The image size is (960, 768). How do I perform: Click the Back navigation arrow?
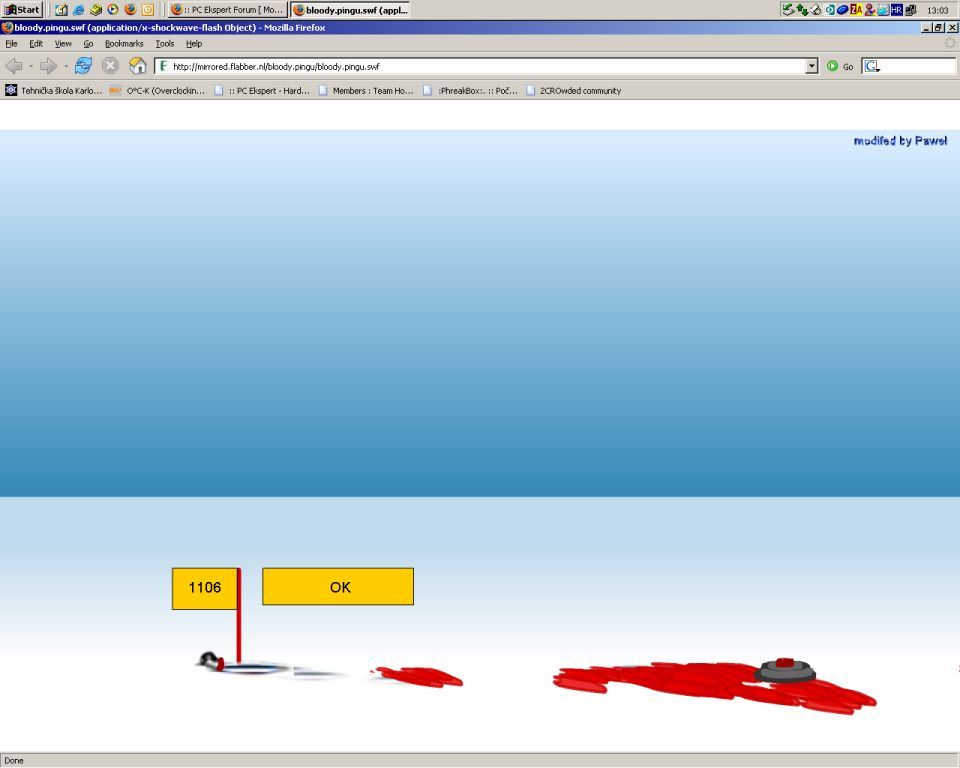pos(14,66)
